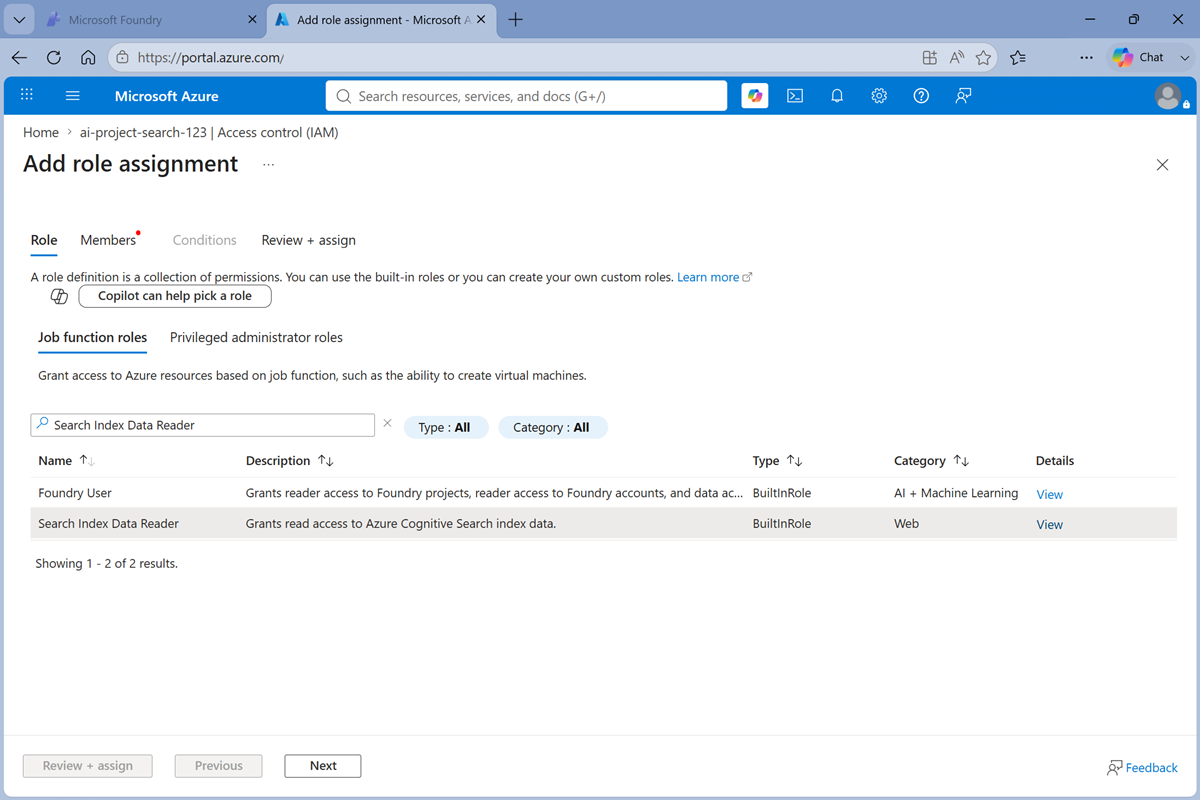Open the Category : All filter
The height and width of the screenshot is (800, 1200).
click(x=552, y=427)
